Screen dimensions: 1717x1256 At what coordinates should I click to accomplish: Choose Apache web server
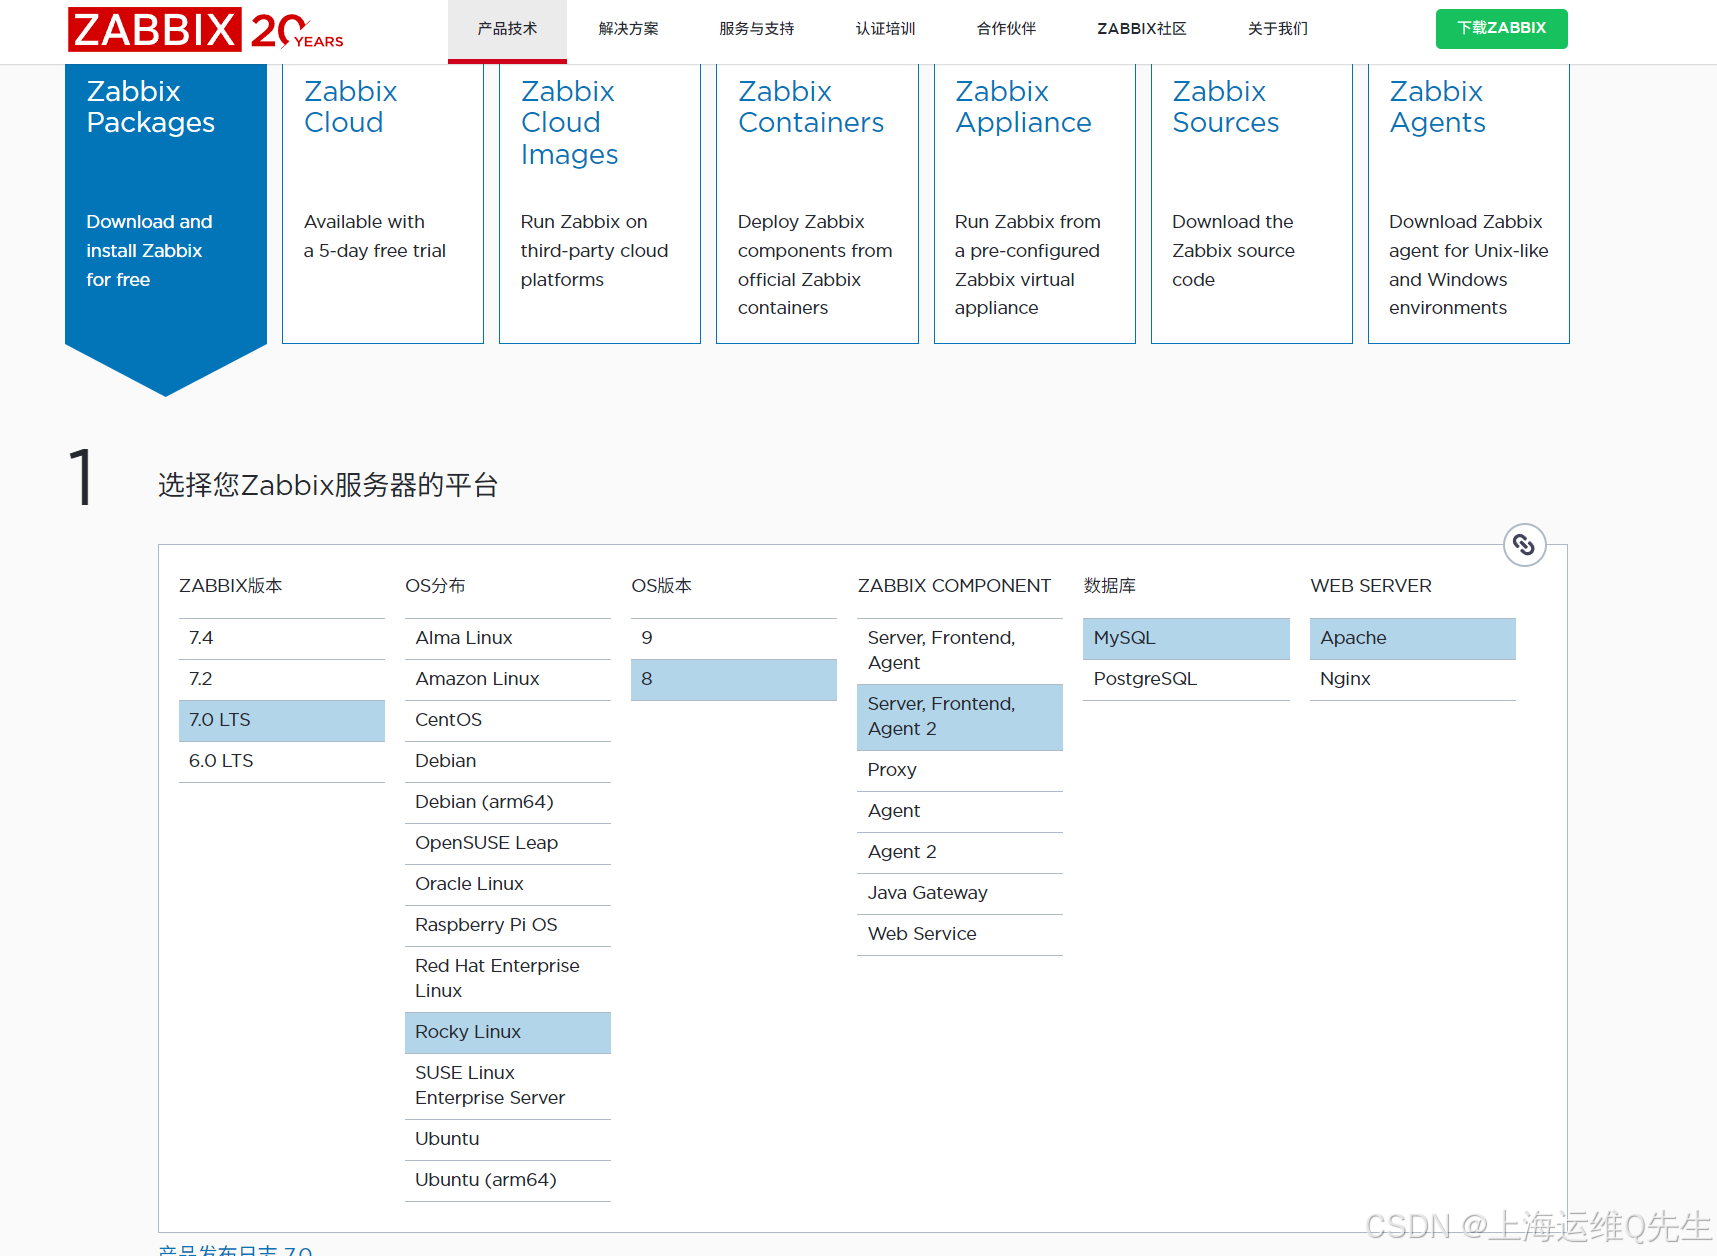tap(1413, 638)
